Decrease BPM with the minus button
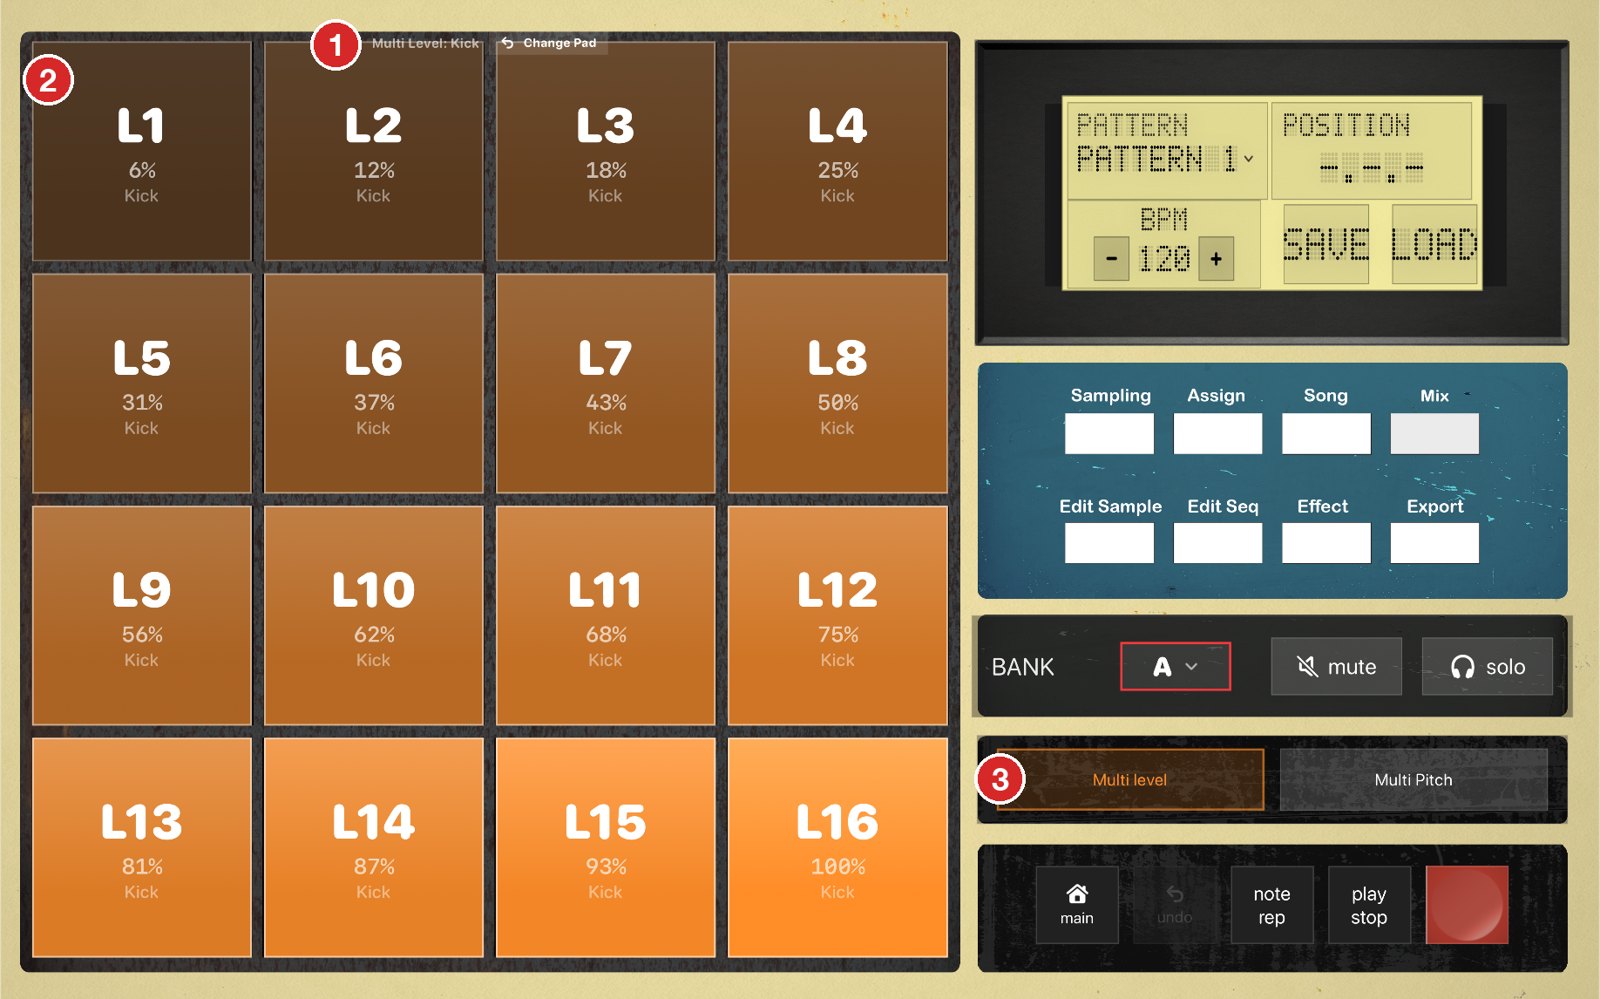 click(1111, 259)
